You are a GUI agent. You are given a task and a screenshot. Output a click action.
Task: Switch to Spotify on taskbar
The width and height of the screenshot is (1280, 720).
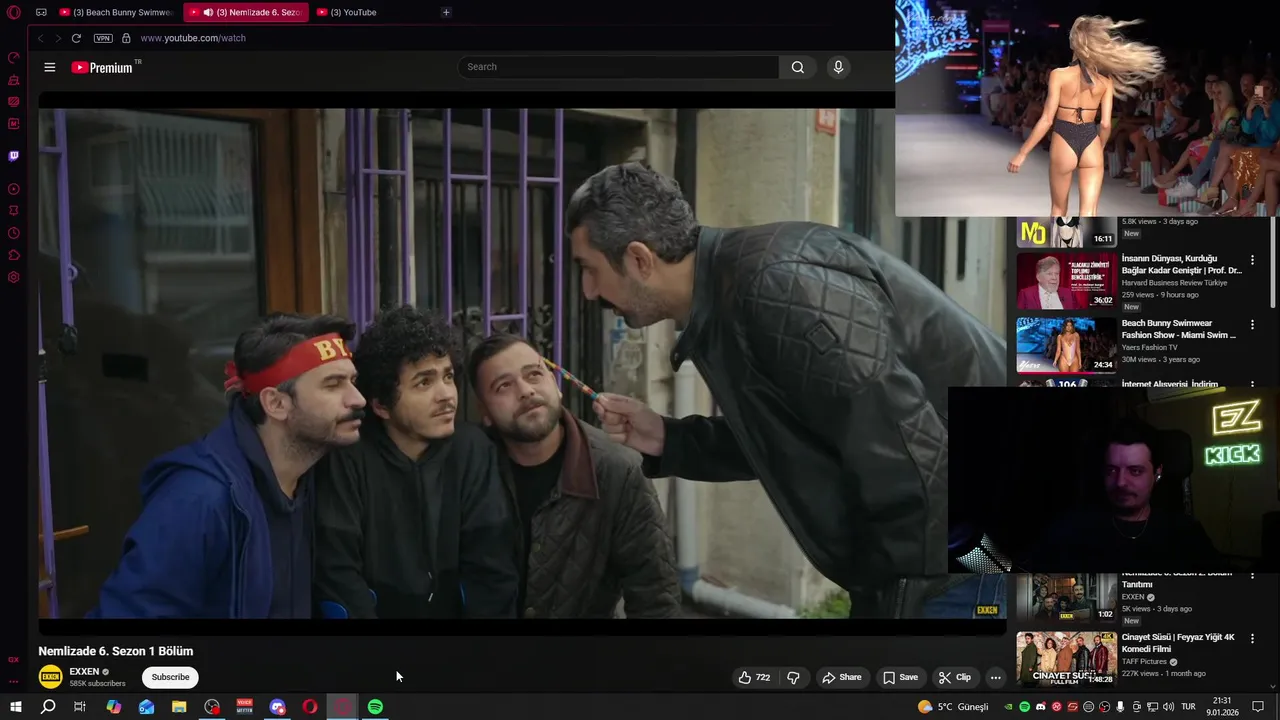point(375,707)
